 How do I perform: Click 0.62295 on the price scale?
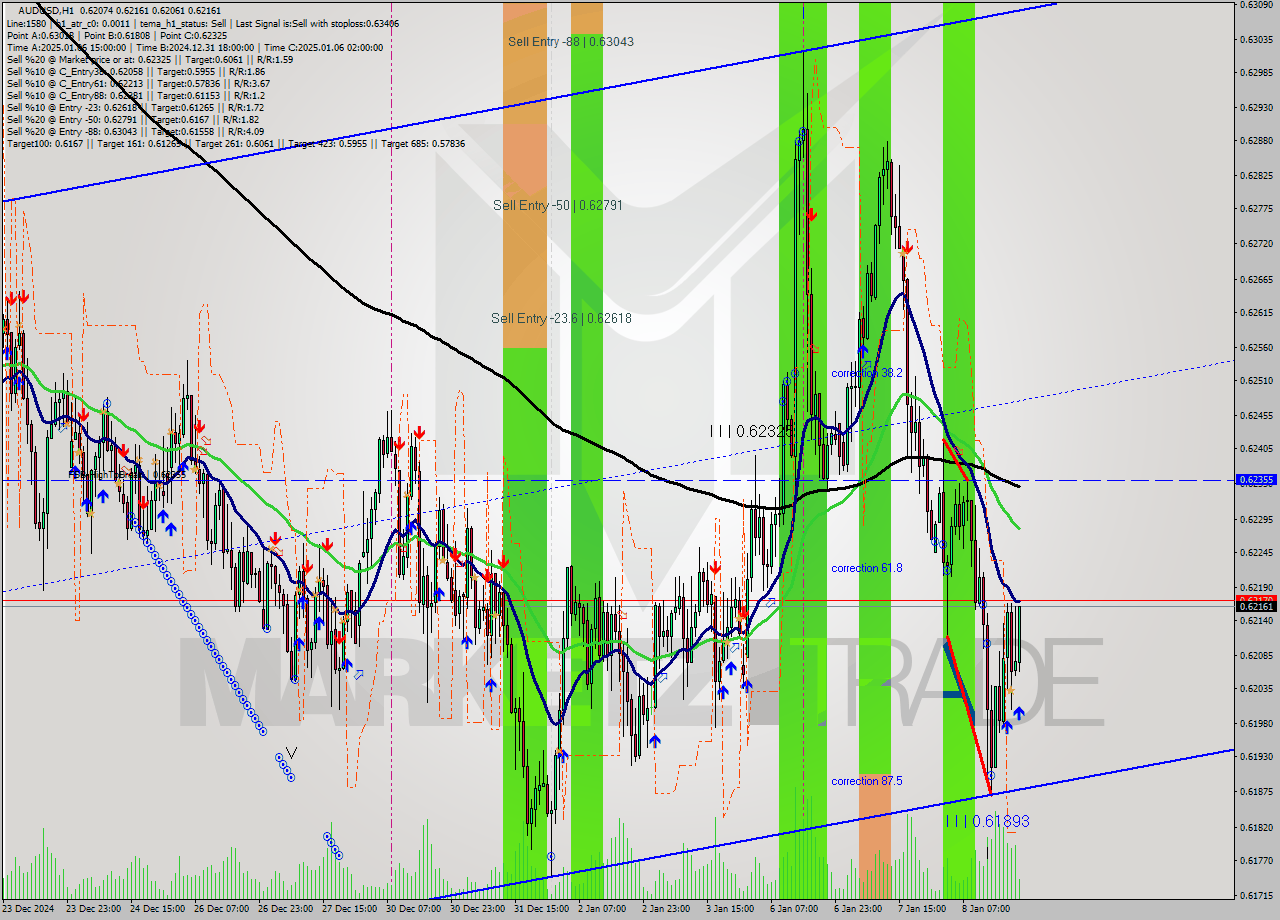coord(1257,519)
